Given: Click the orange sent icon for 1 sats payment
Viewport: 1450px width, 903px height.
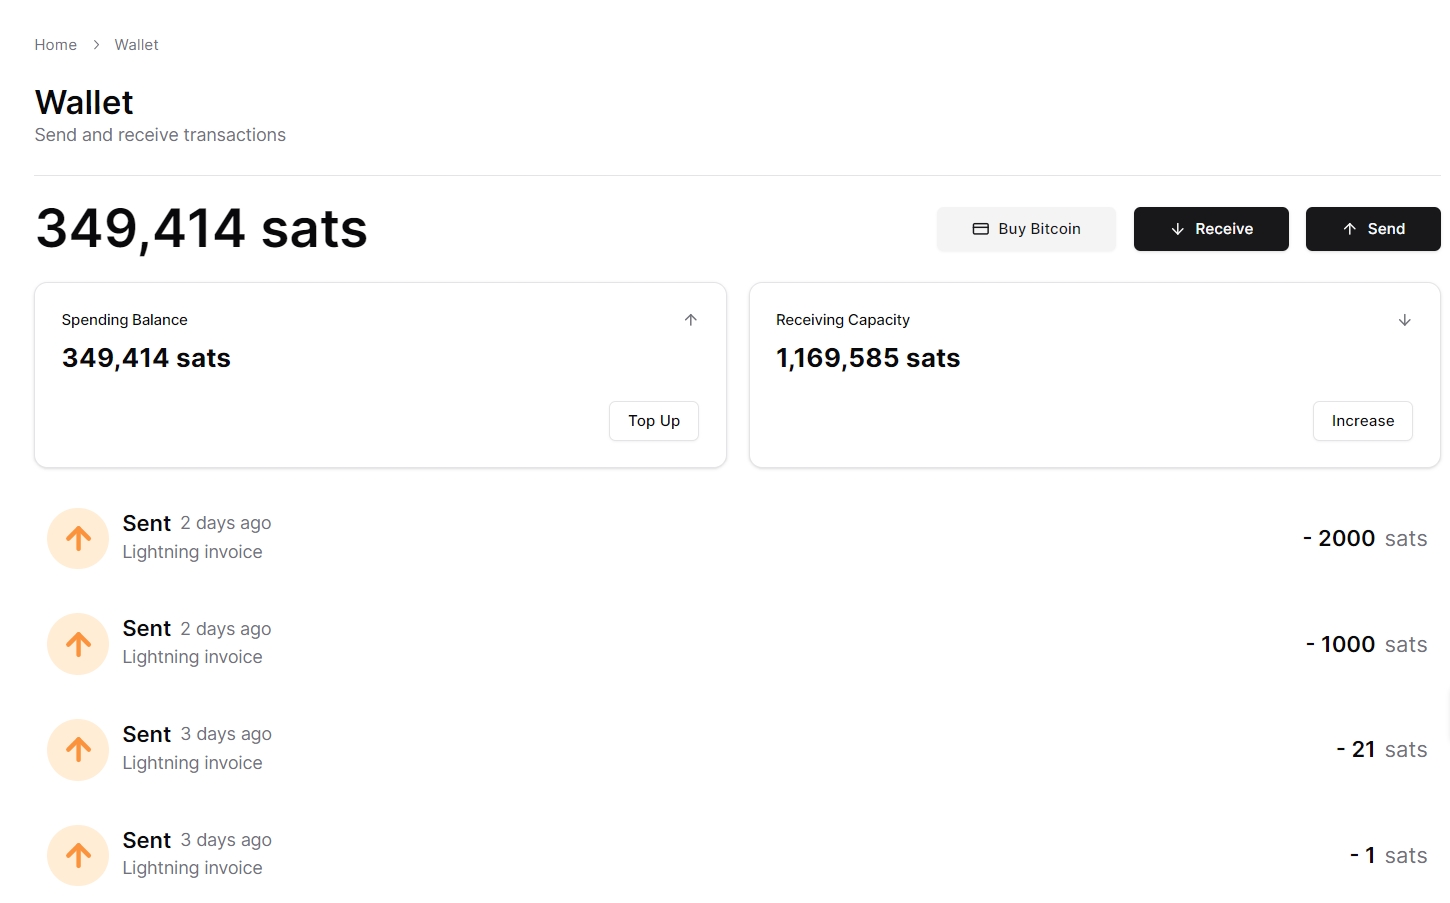Looking at the screenshot, I should click(78, 855).
